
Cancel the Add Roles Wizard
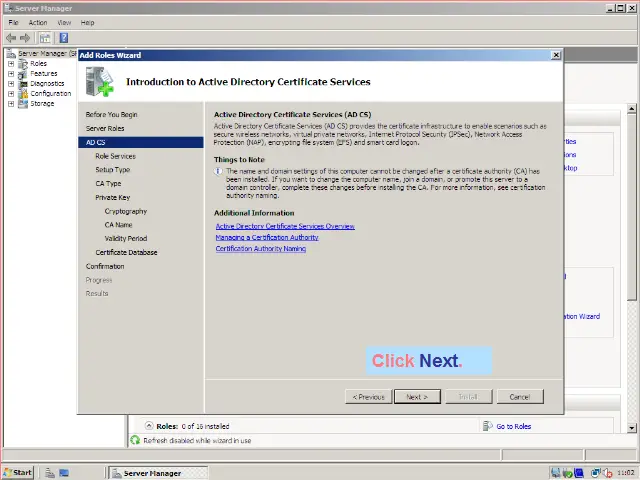pyautogui.click(x=520, y=397)
